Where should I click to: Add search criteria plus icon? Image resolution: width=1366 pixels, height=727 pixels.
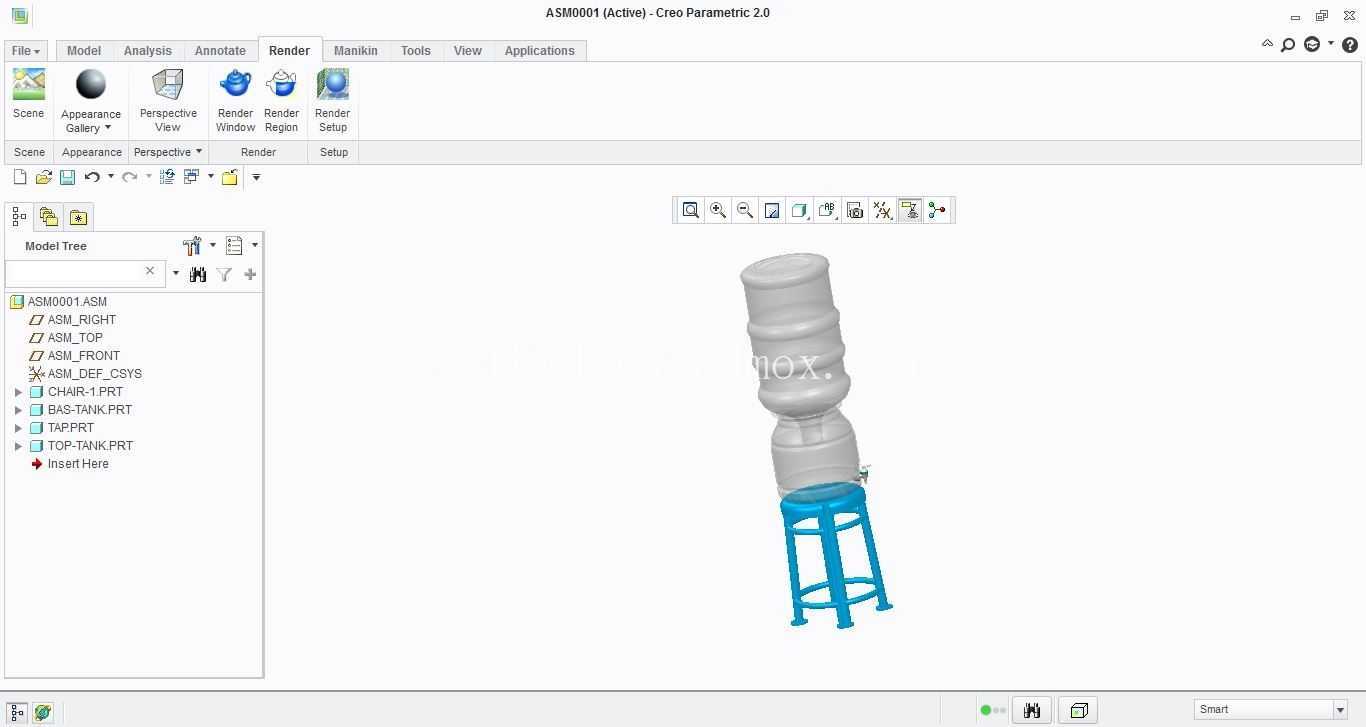coord(250,274)
